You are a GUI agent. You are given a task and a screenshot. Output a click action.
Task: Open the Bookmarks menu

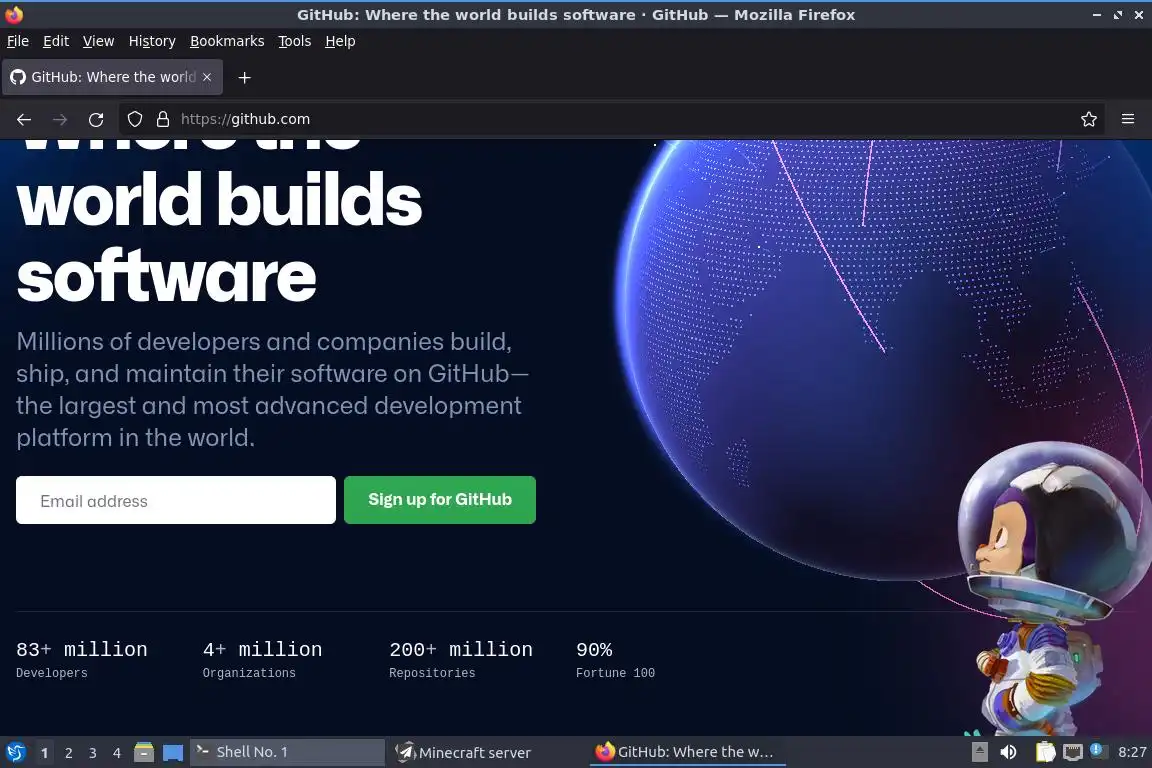(x=227, y=41)
